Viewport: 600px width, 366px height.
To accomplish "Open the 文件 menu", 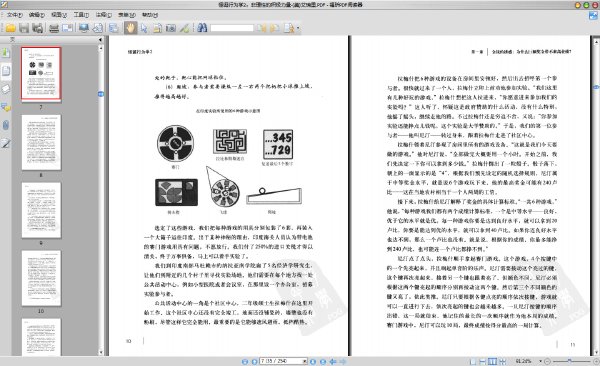I will pyautogui.click(x=15, y=15).
